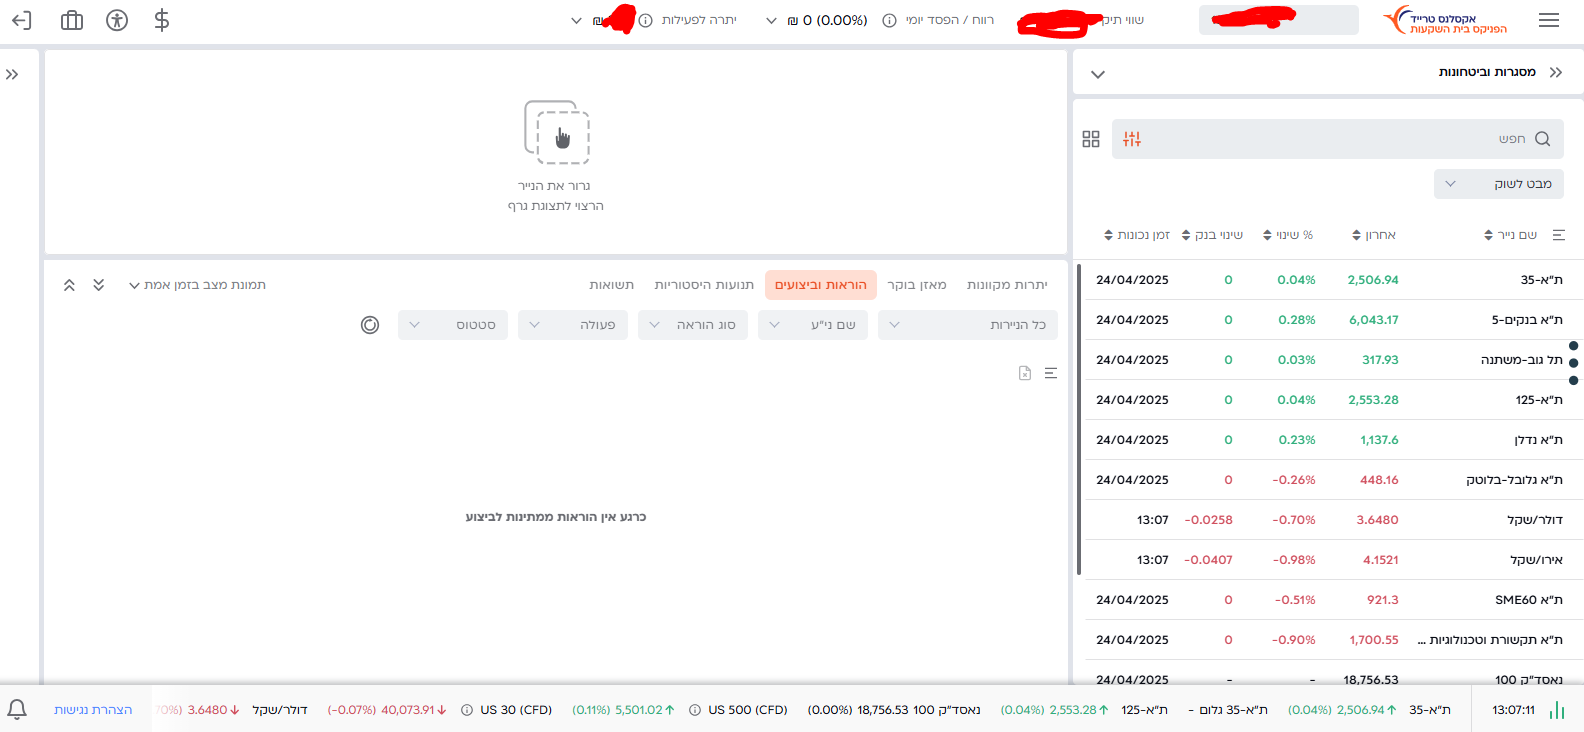Click the watchlist vertical scrollbar

(1079, 420)
